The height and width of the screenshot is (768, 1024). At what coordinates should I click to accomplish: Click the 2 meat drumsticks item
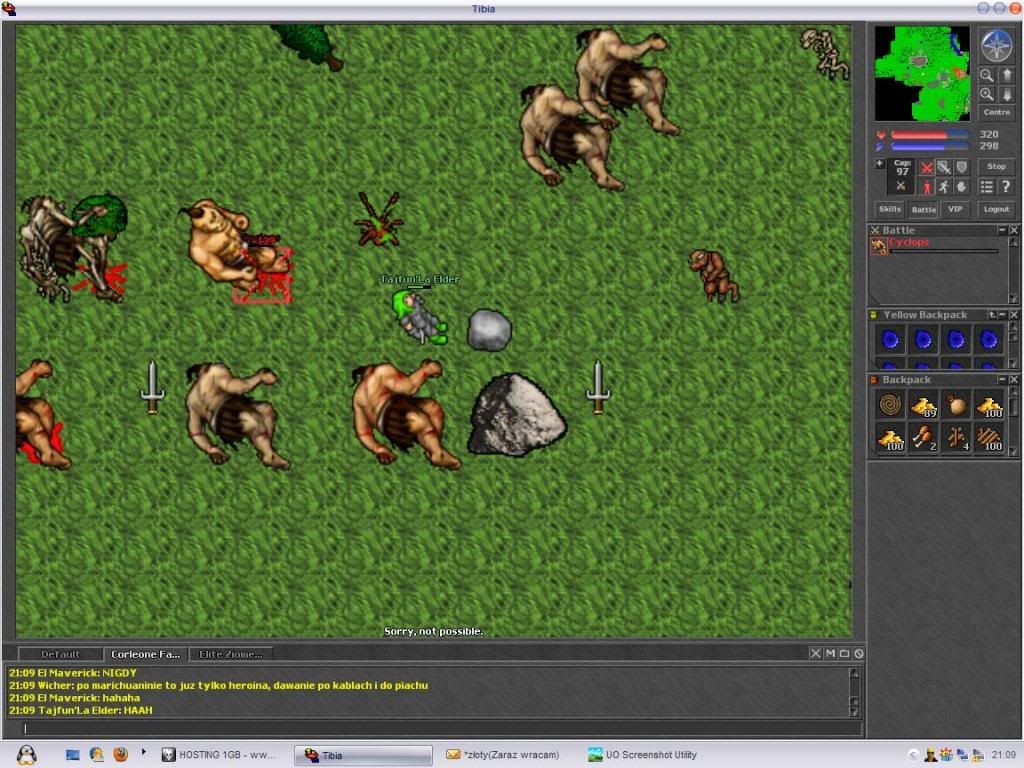[923, 438]
